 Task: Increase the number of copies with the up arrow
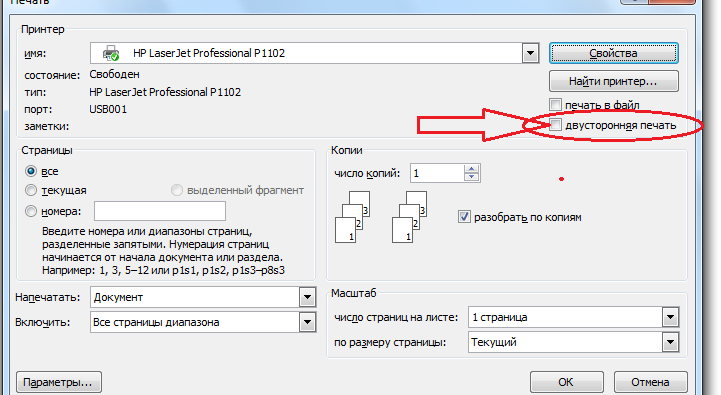pyautogui.click(x=471, y=169)
